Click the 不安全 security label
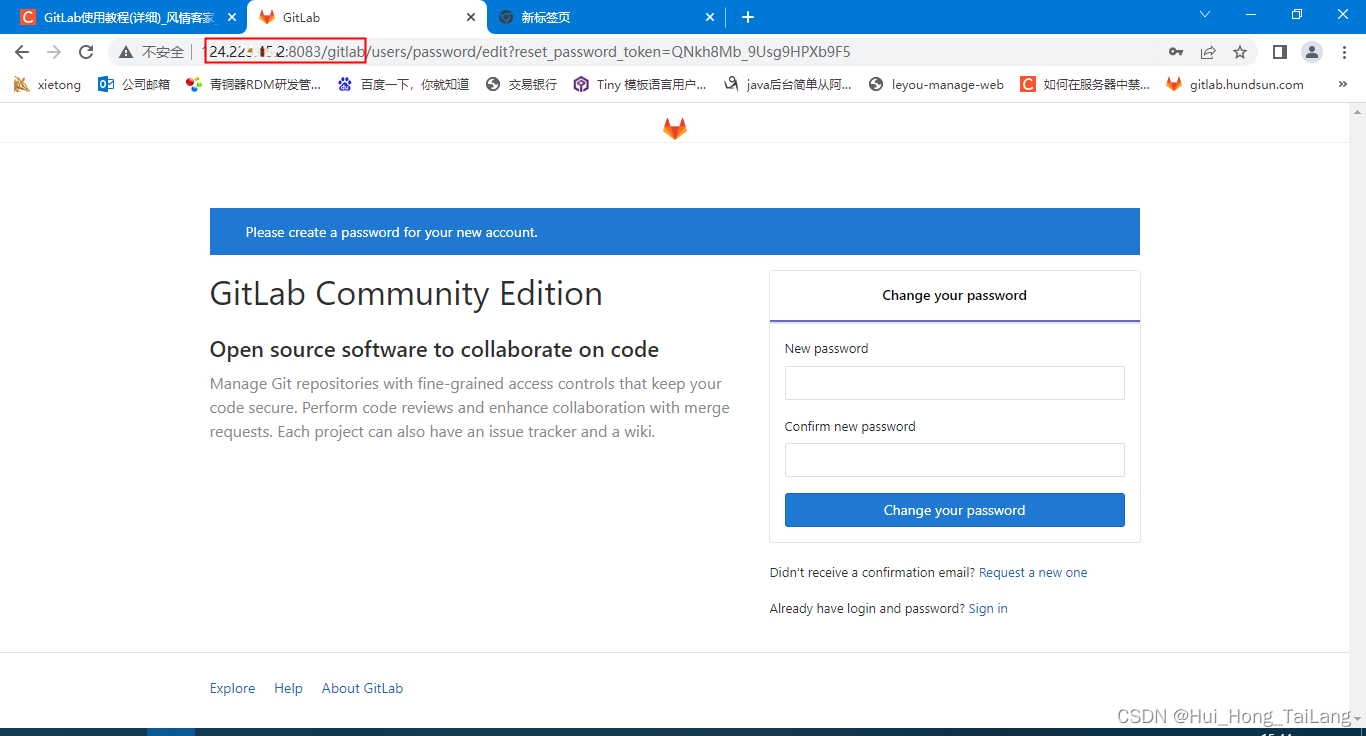Viewport: 1366px width, 736px height. (x=163, y=52)
